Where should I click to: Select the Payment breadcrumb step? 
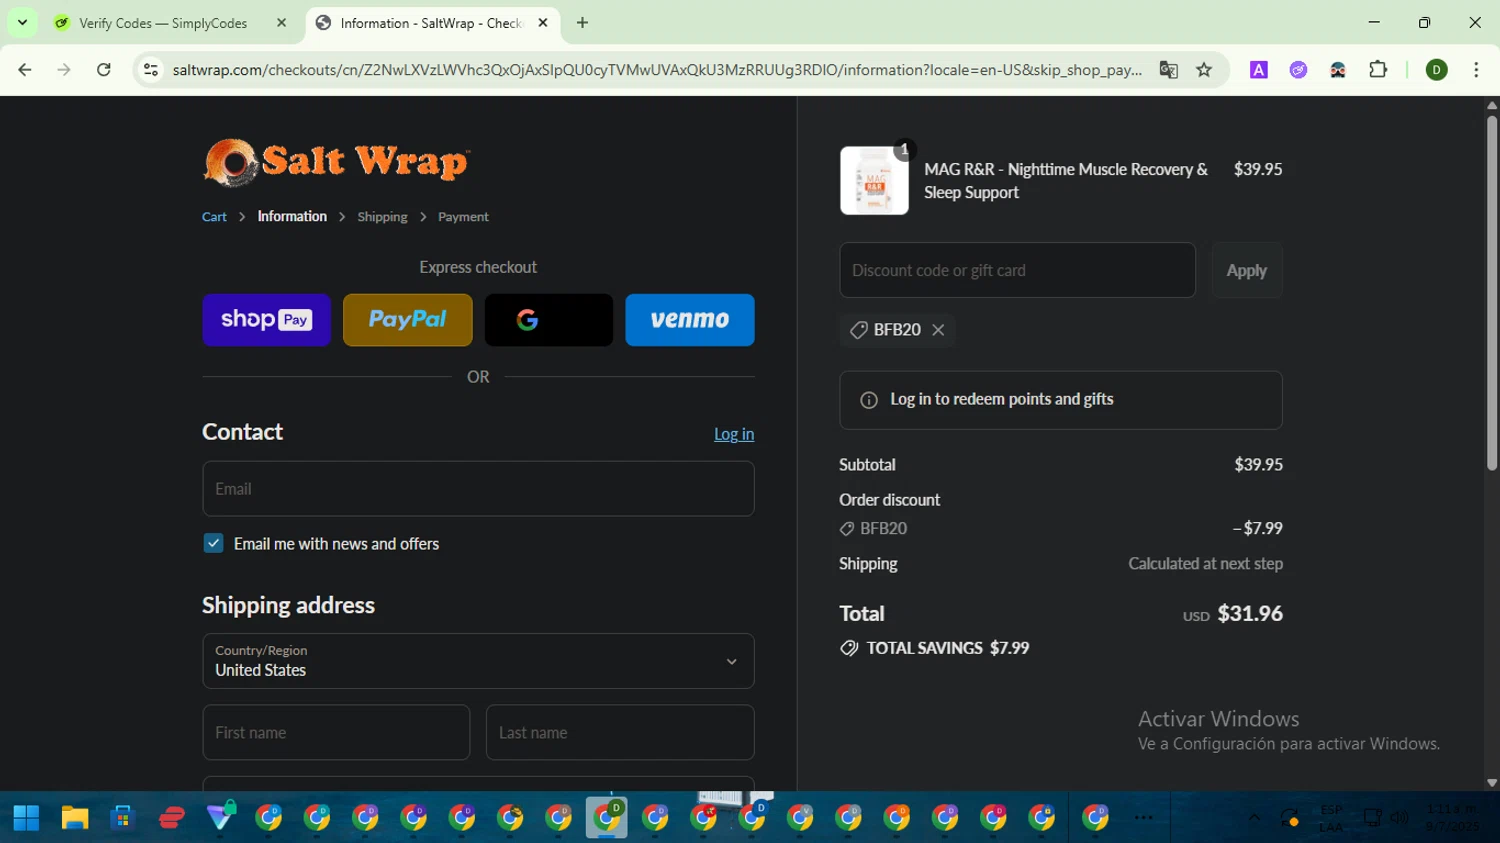463,217
